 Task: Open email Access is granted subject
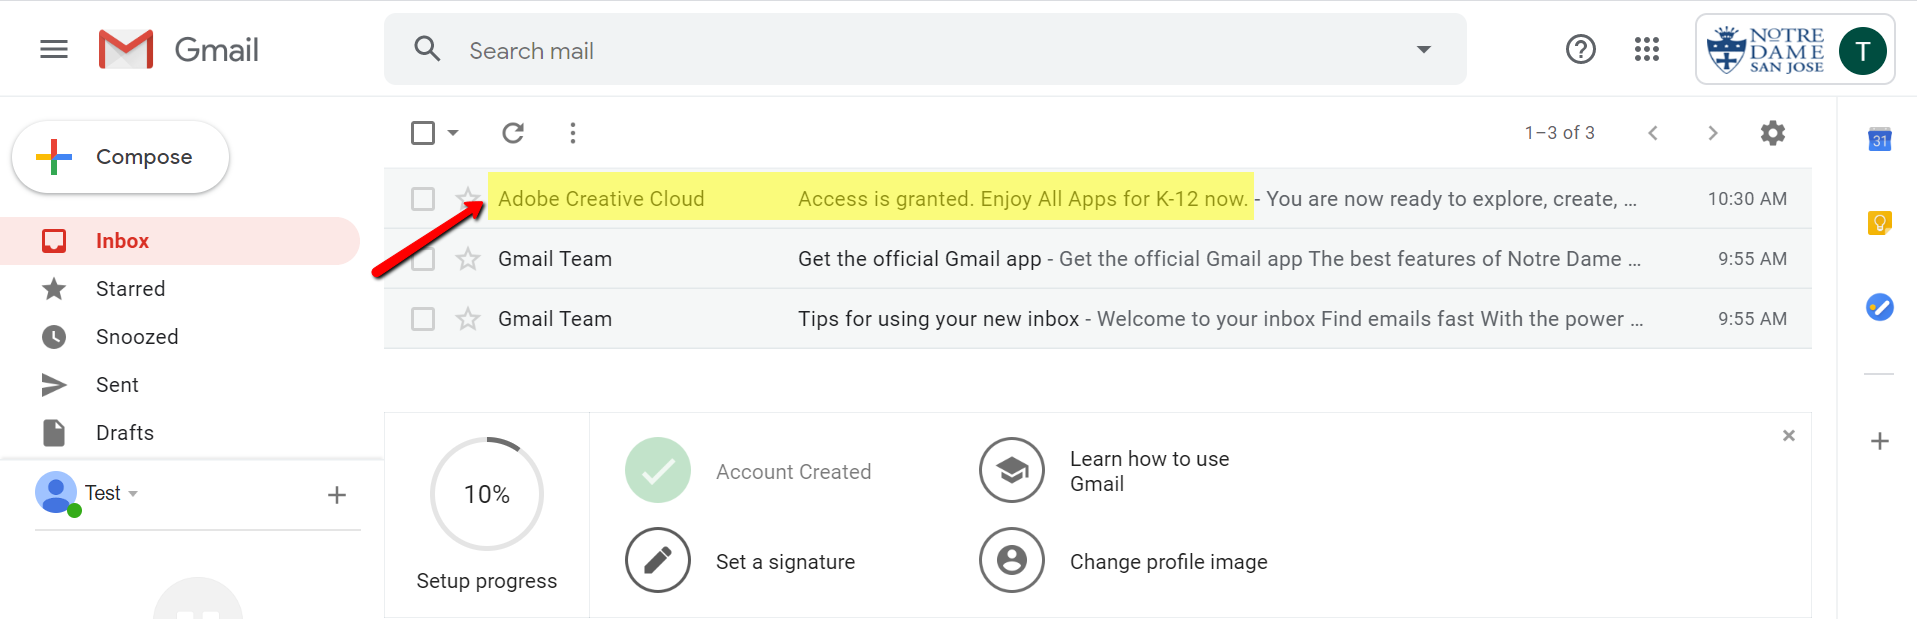pyautogui.click(x=1023, y=199)
